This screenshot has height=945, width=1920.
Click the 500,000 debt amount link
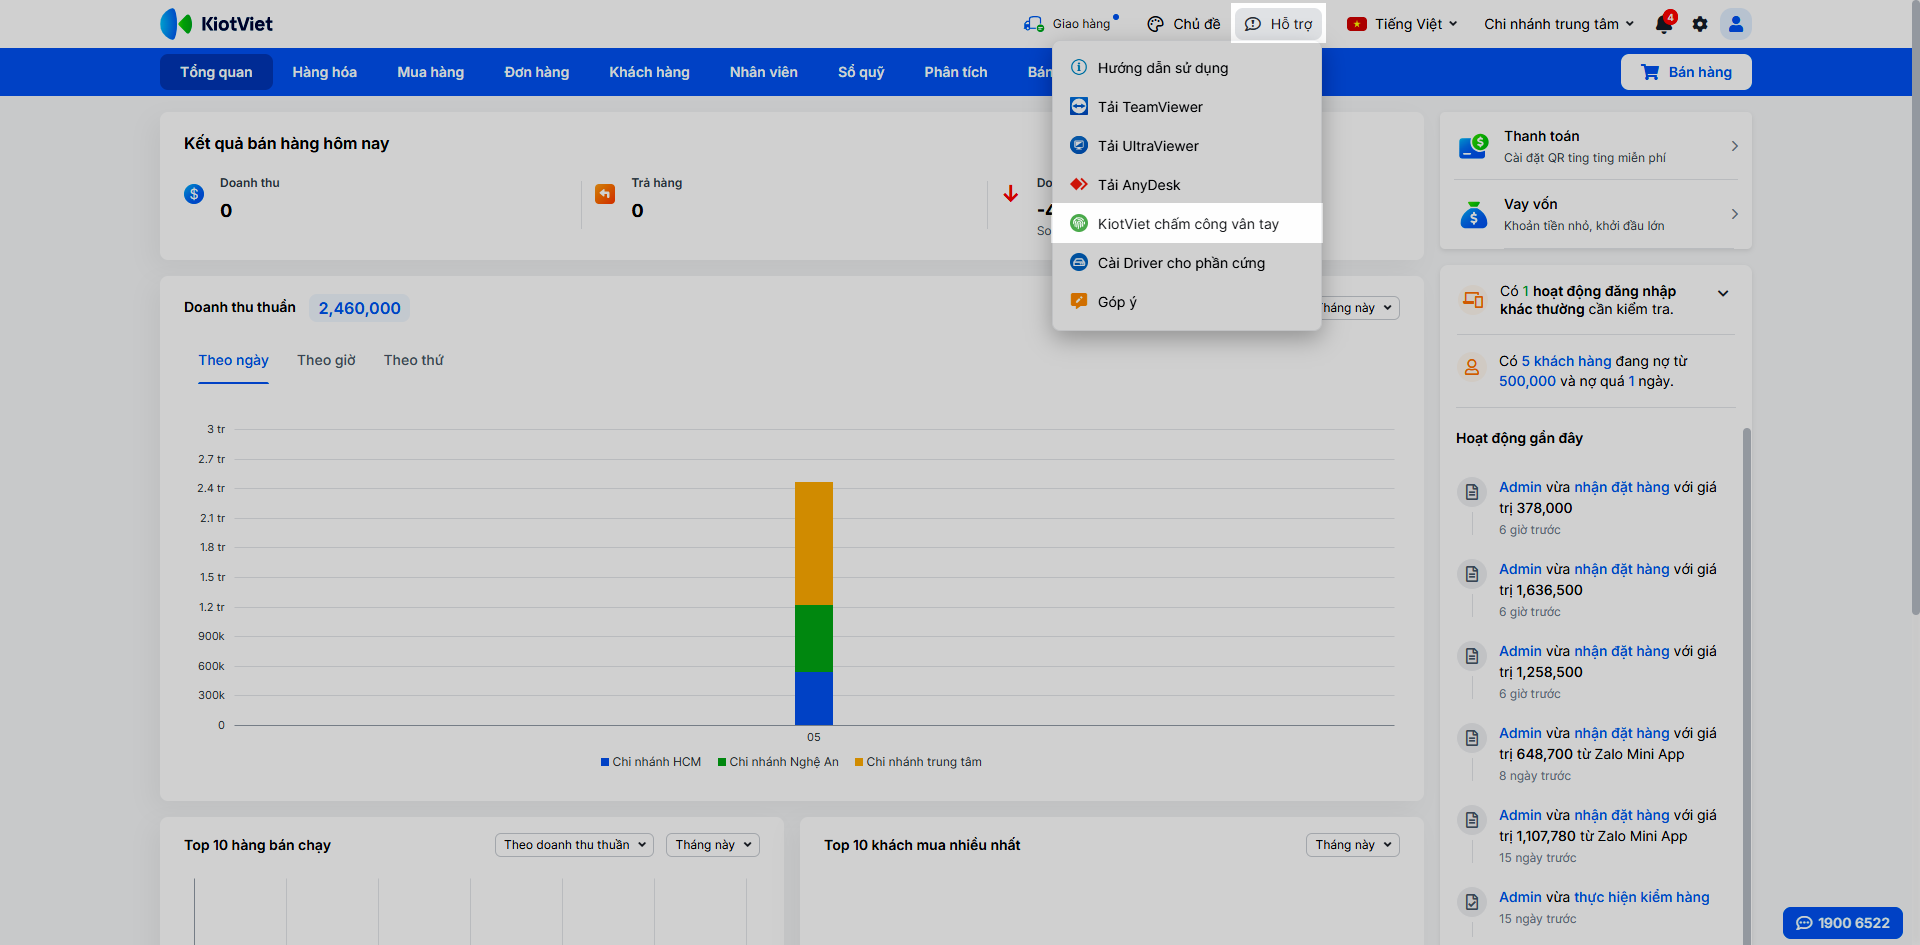[x=1528, y=381]
